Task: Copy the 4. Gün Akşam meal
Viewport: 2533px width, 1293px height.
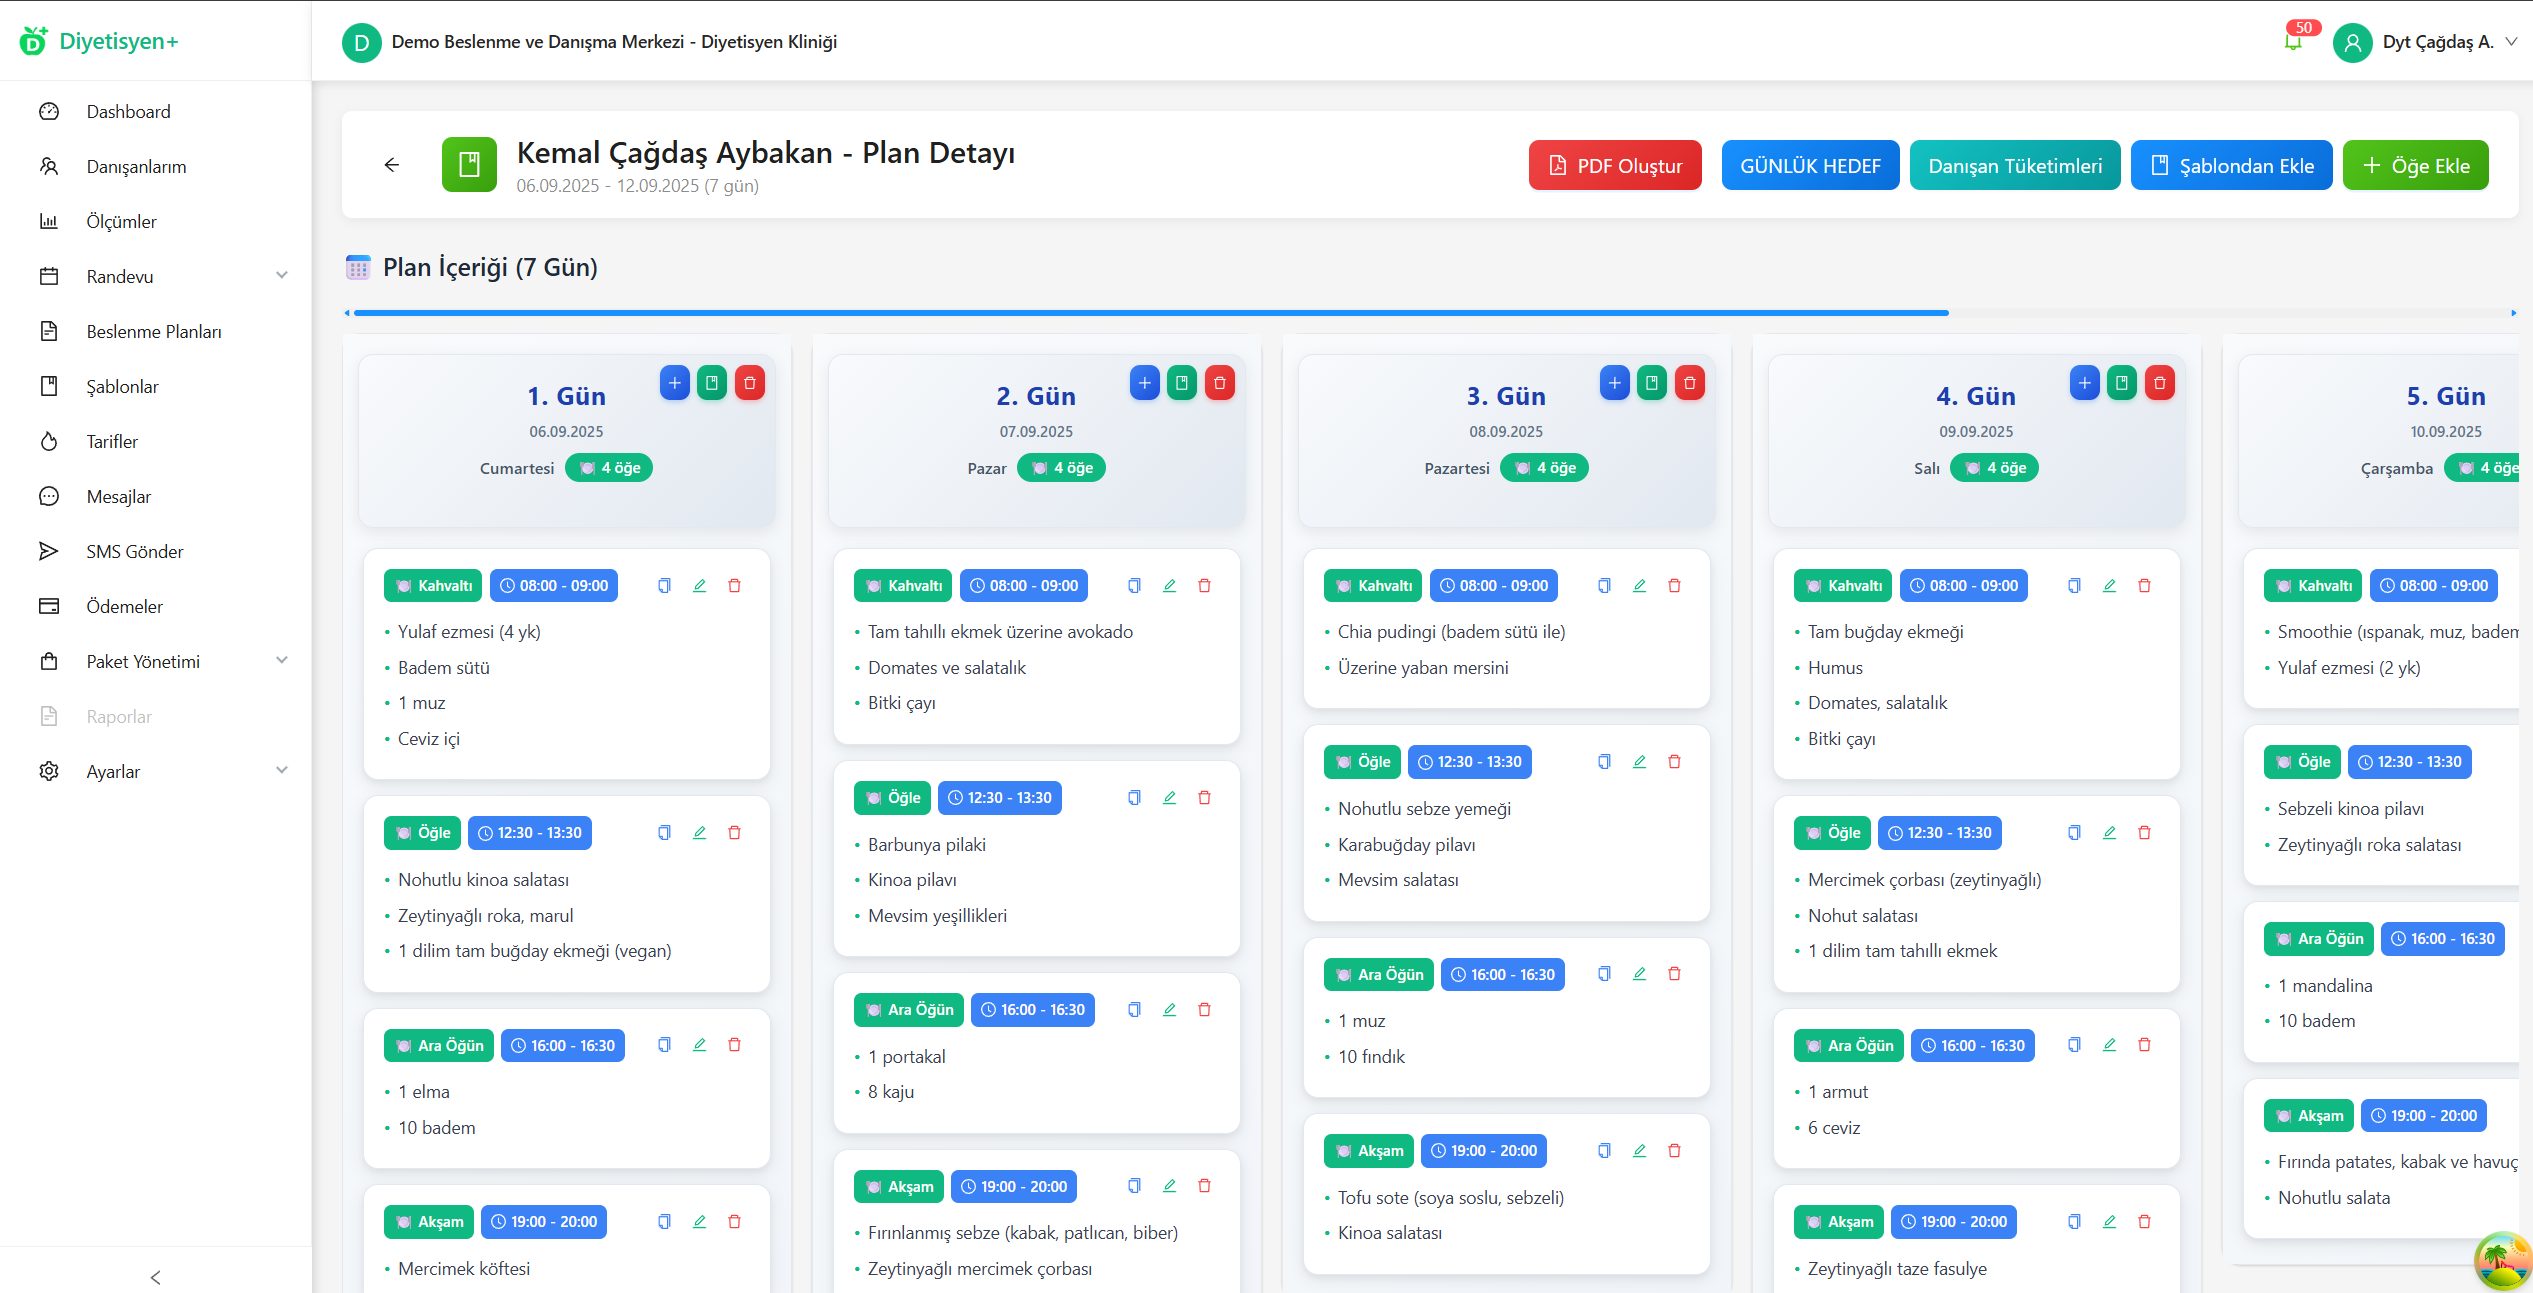Action: [x=2074, y=1222]
